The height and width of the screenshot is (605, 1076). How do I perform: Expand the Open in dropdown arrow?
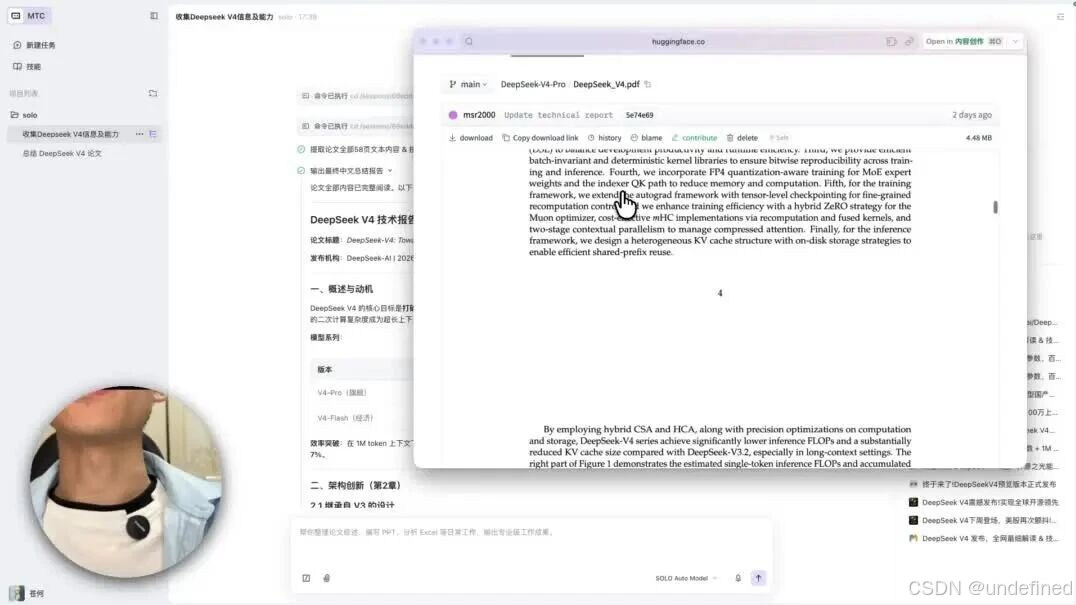[x=1015, y=41]
